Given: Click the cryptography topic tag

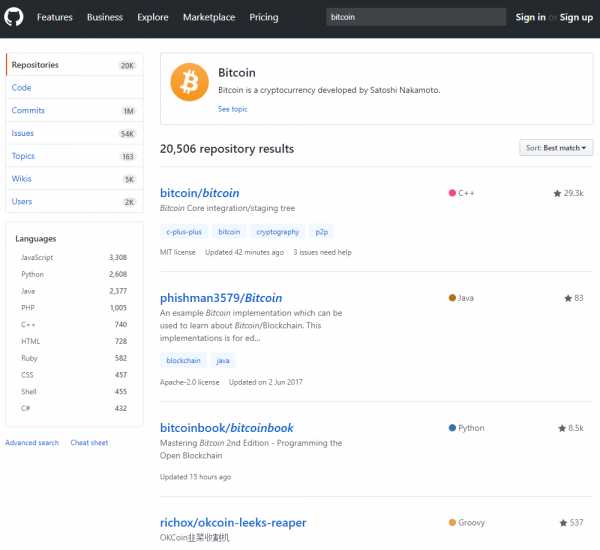Looking at the screenshot, I should point(277,232).
